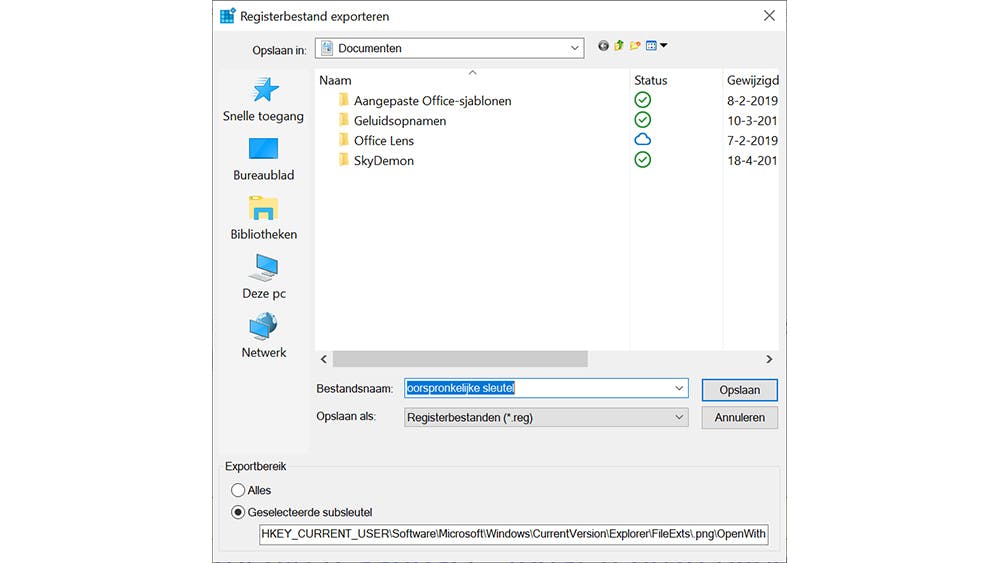Close the export dialog
1000x563 pixels.
coord(769,16)
